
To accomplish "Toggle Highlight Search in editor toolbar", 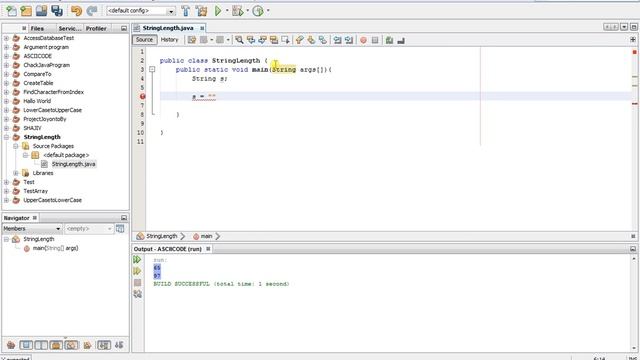I will click(274, 40).
